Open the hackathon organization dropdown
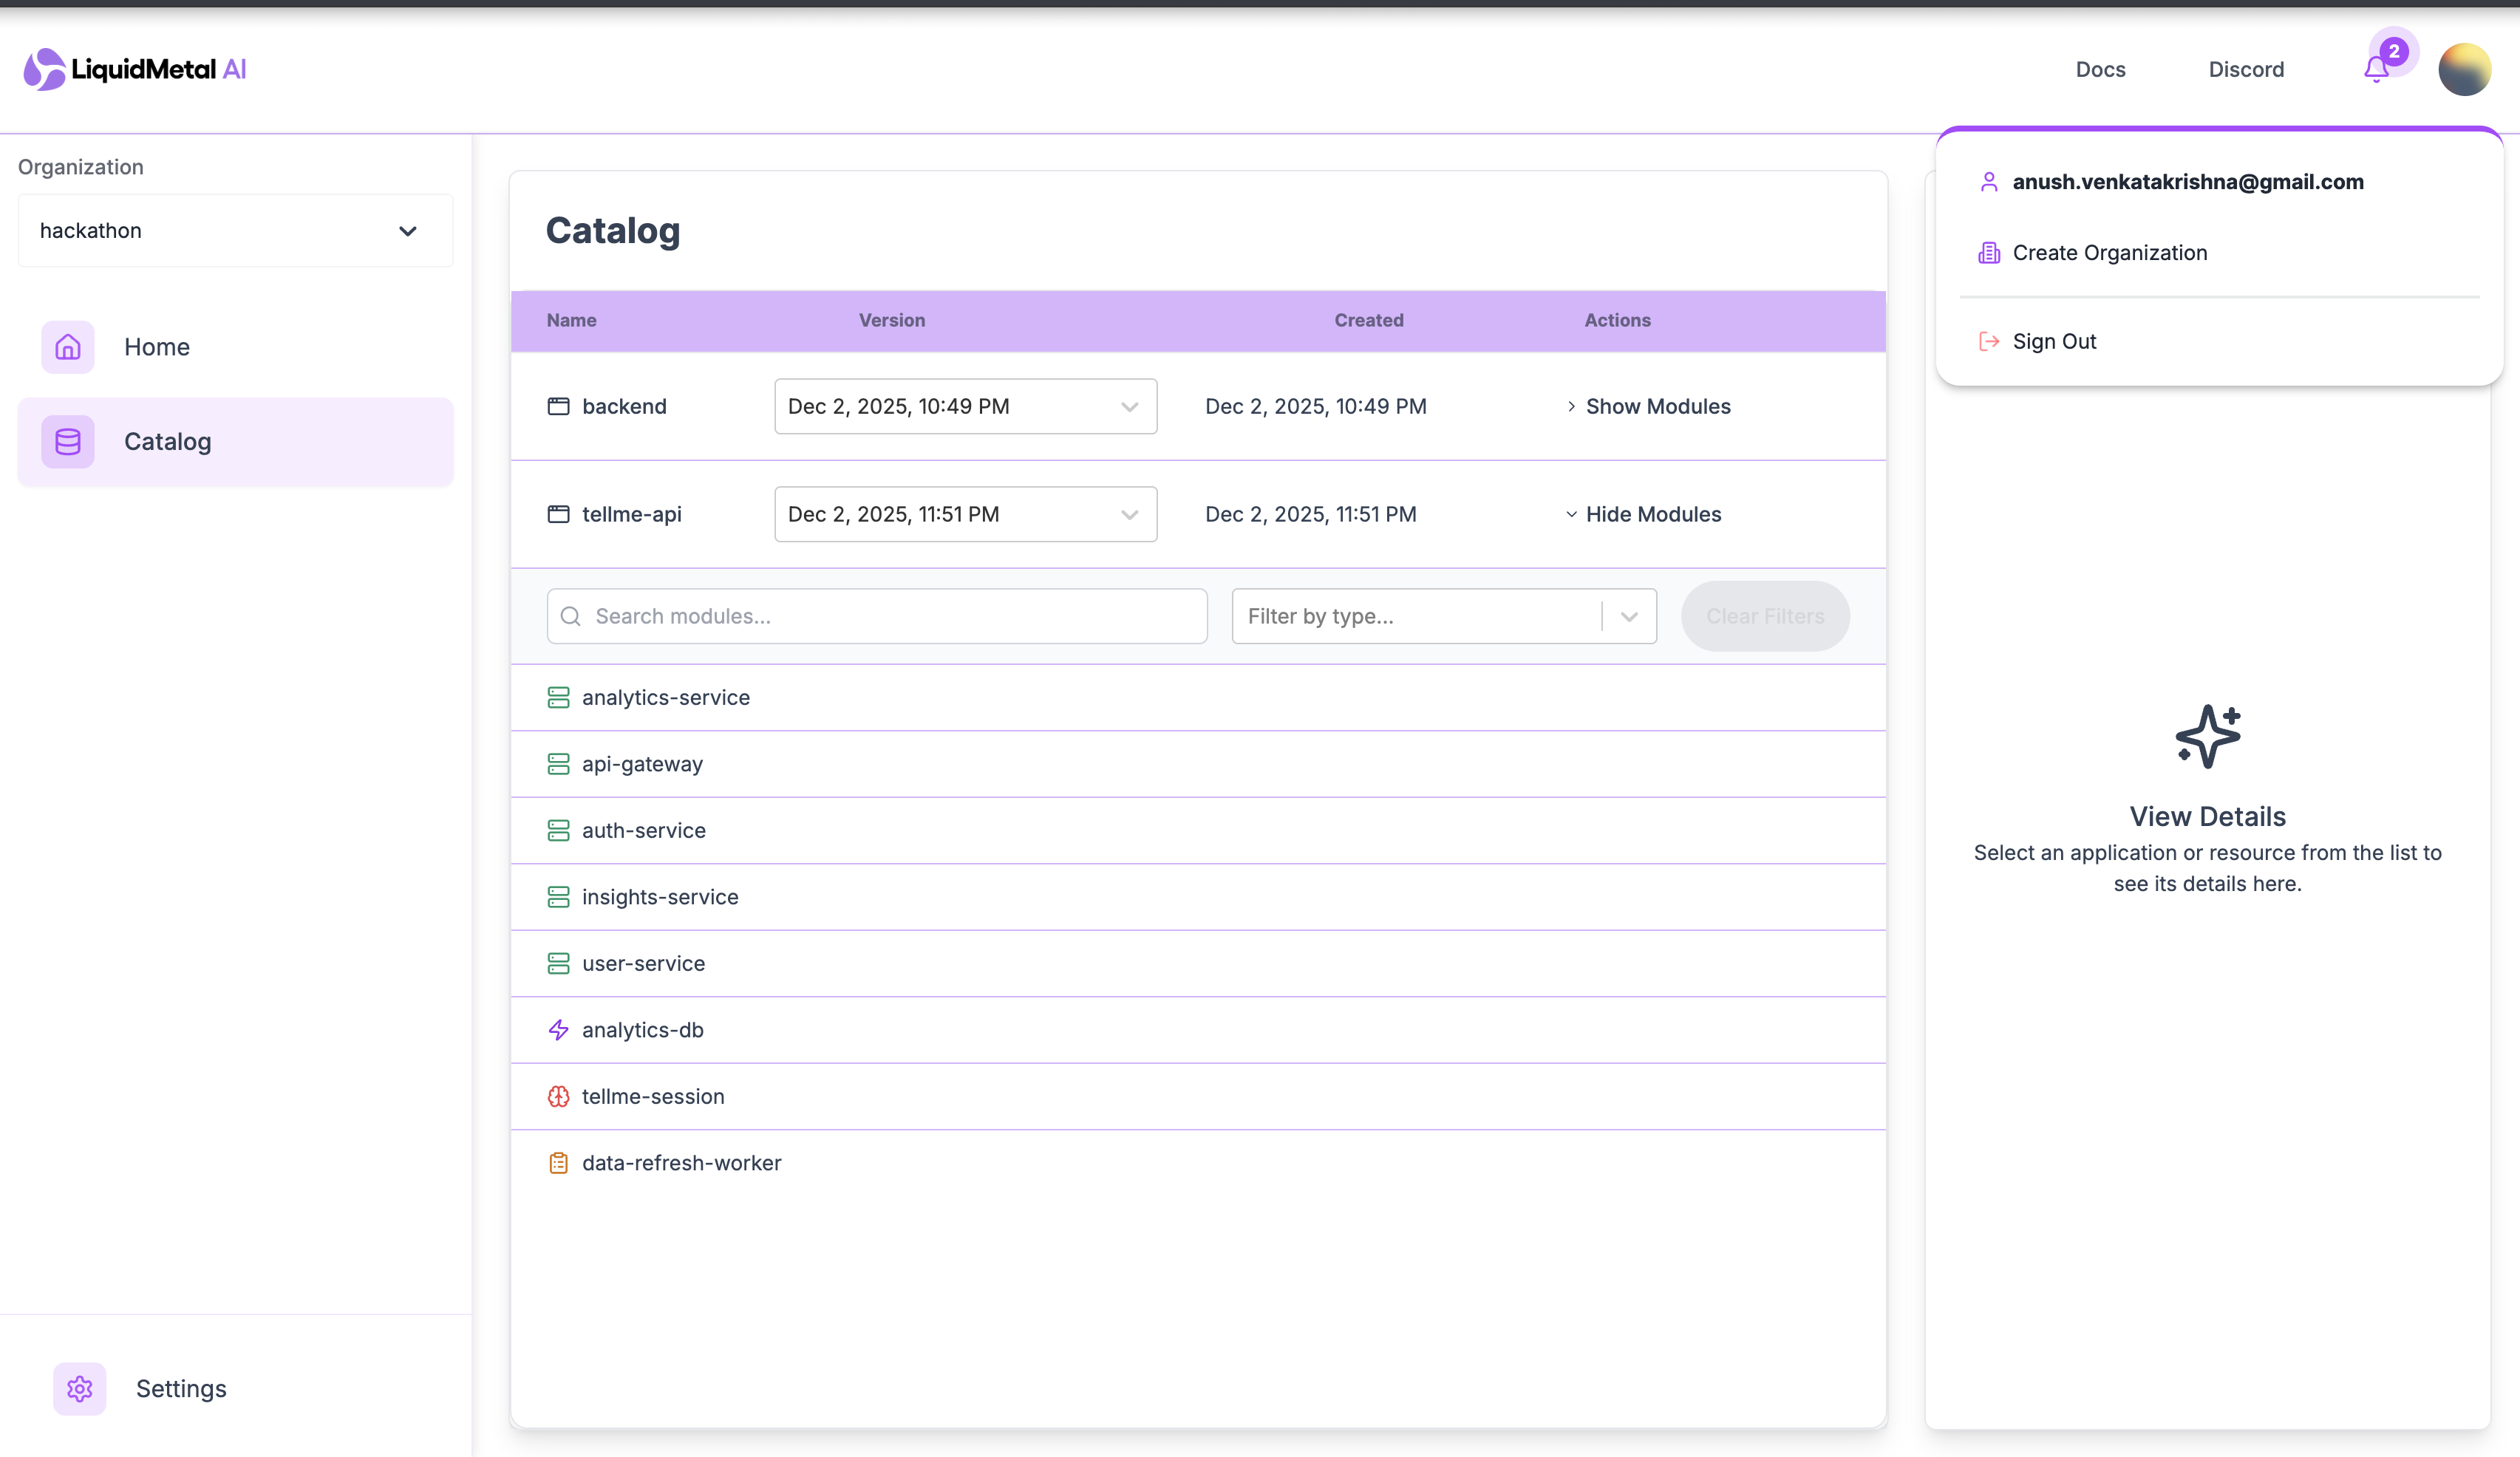The image size is (2520, 1457). point(235,231)
